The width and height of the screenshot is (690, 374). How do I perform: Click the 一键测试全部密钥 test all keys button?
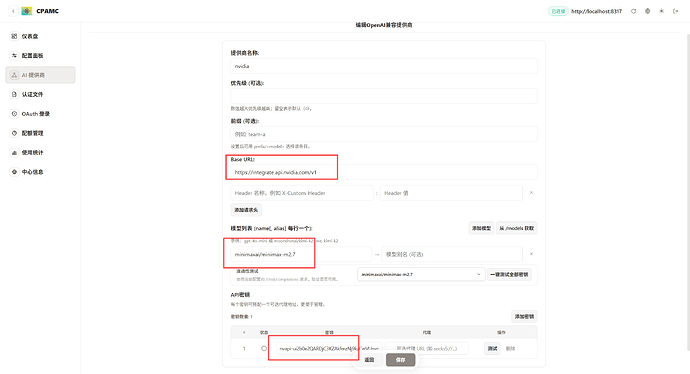509,274
